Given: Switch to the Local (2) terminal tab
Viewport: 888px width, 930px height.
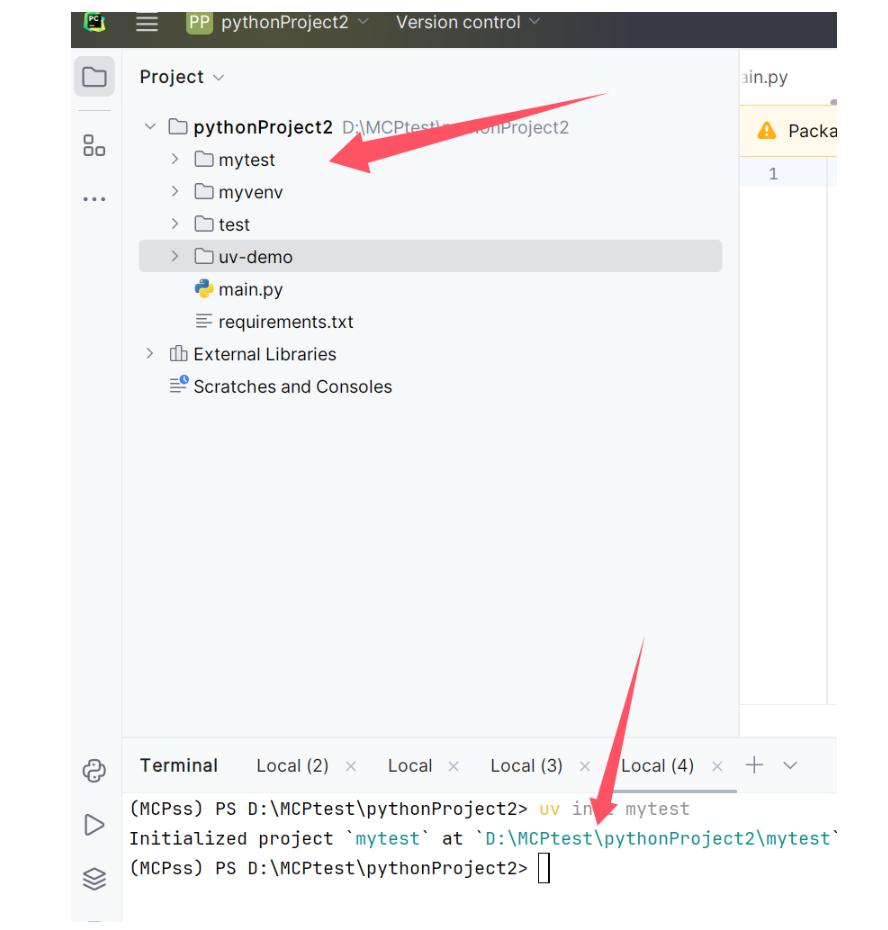Looking at the screenshot, I should pyautogui.click(x=292, y=765).
